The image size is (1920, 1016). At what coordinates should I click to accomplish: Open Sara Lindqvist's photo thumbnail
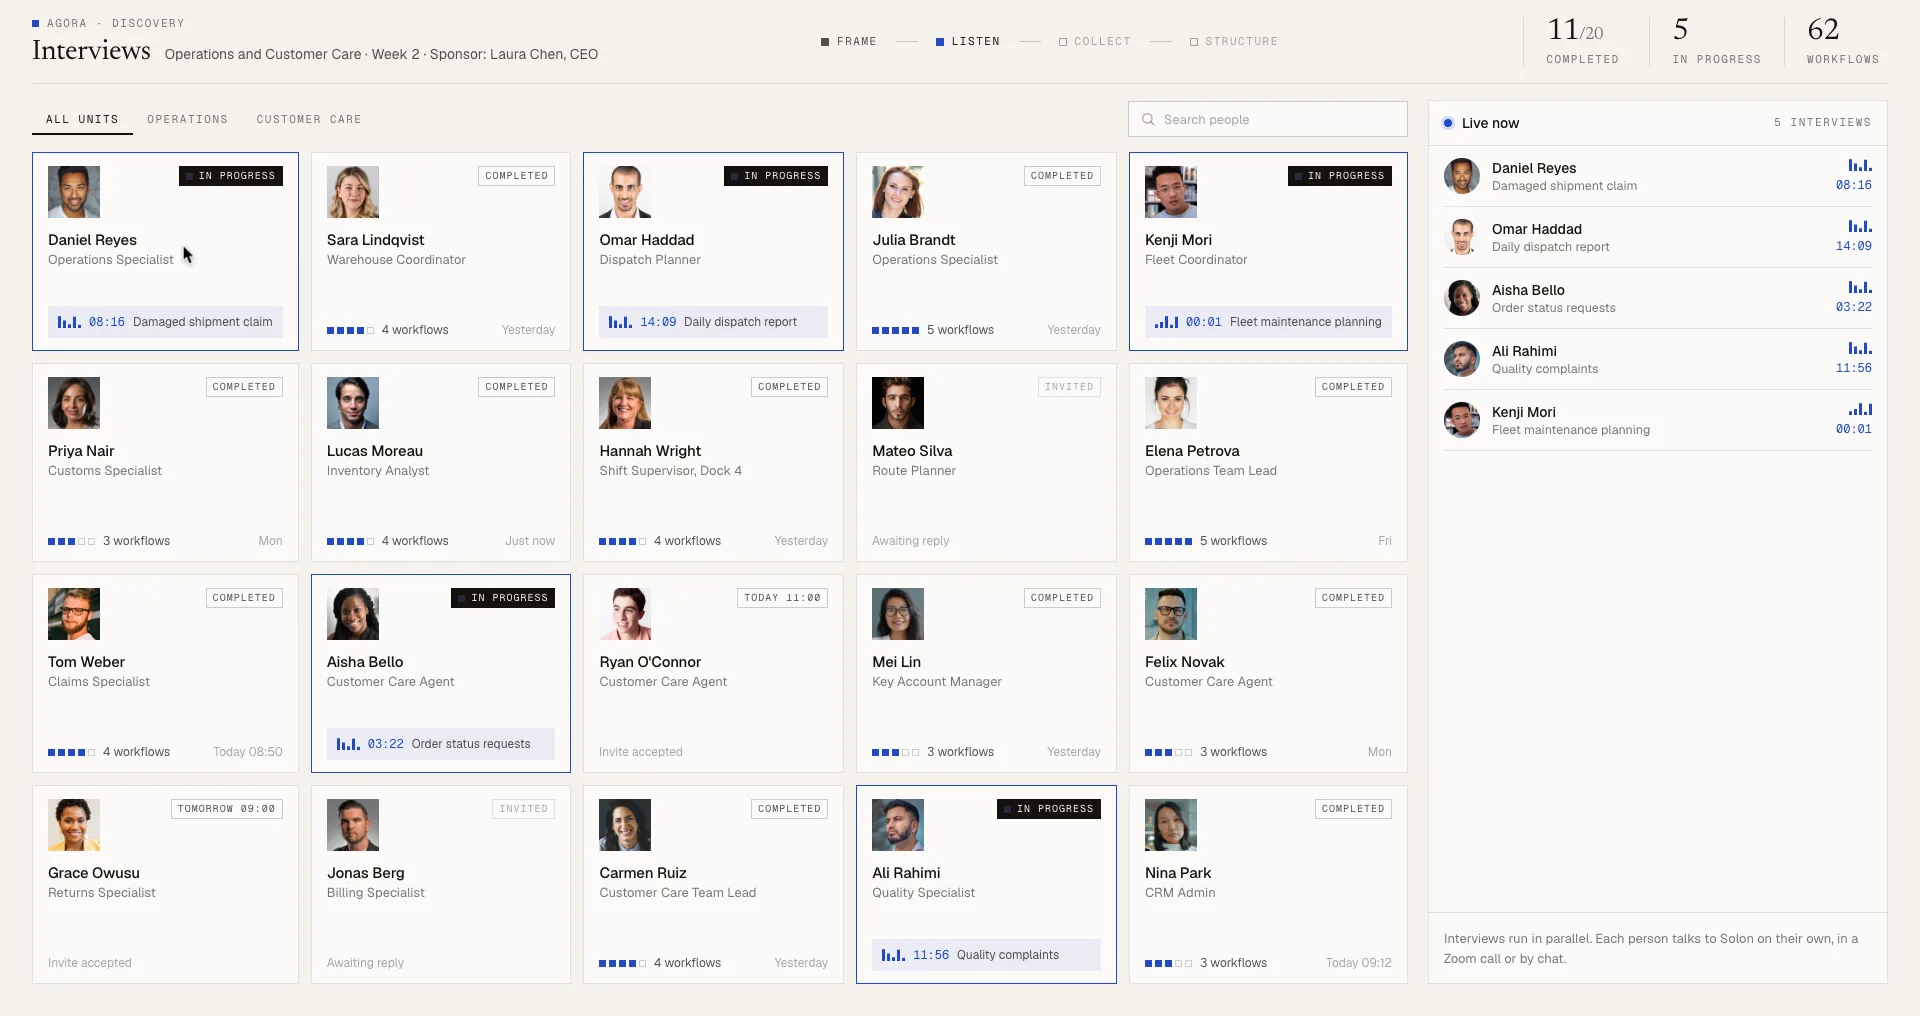tap(353, 192)
